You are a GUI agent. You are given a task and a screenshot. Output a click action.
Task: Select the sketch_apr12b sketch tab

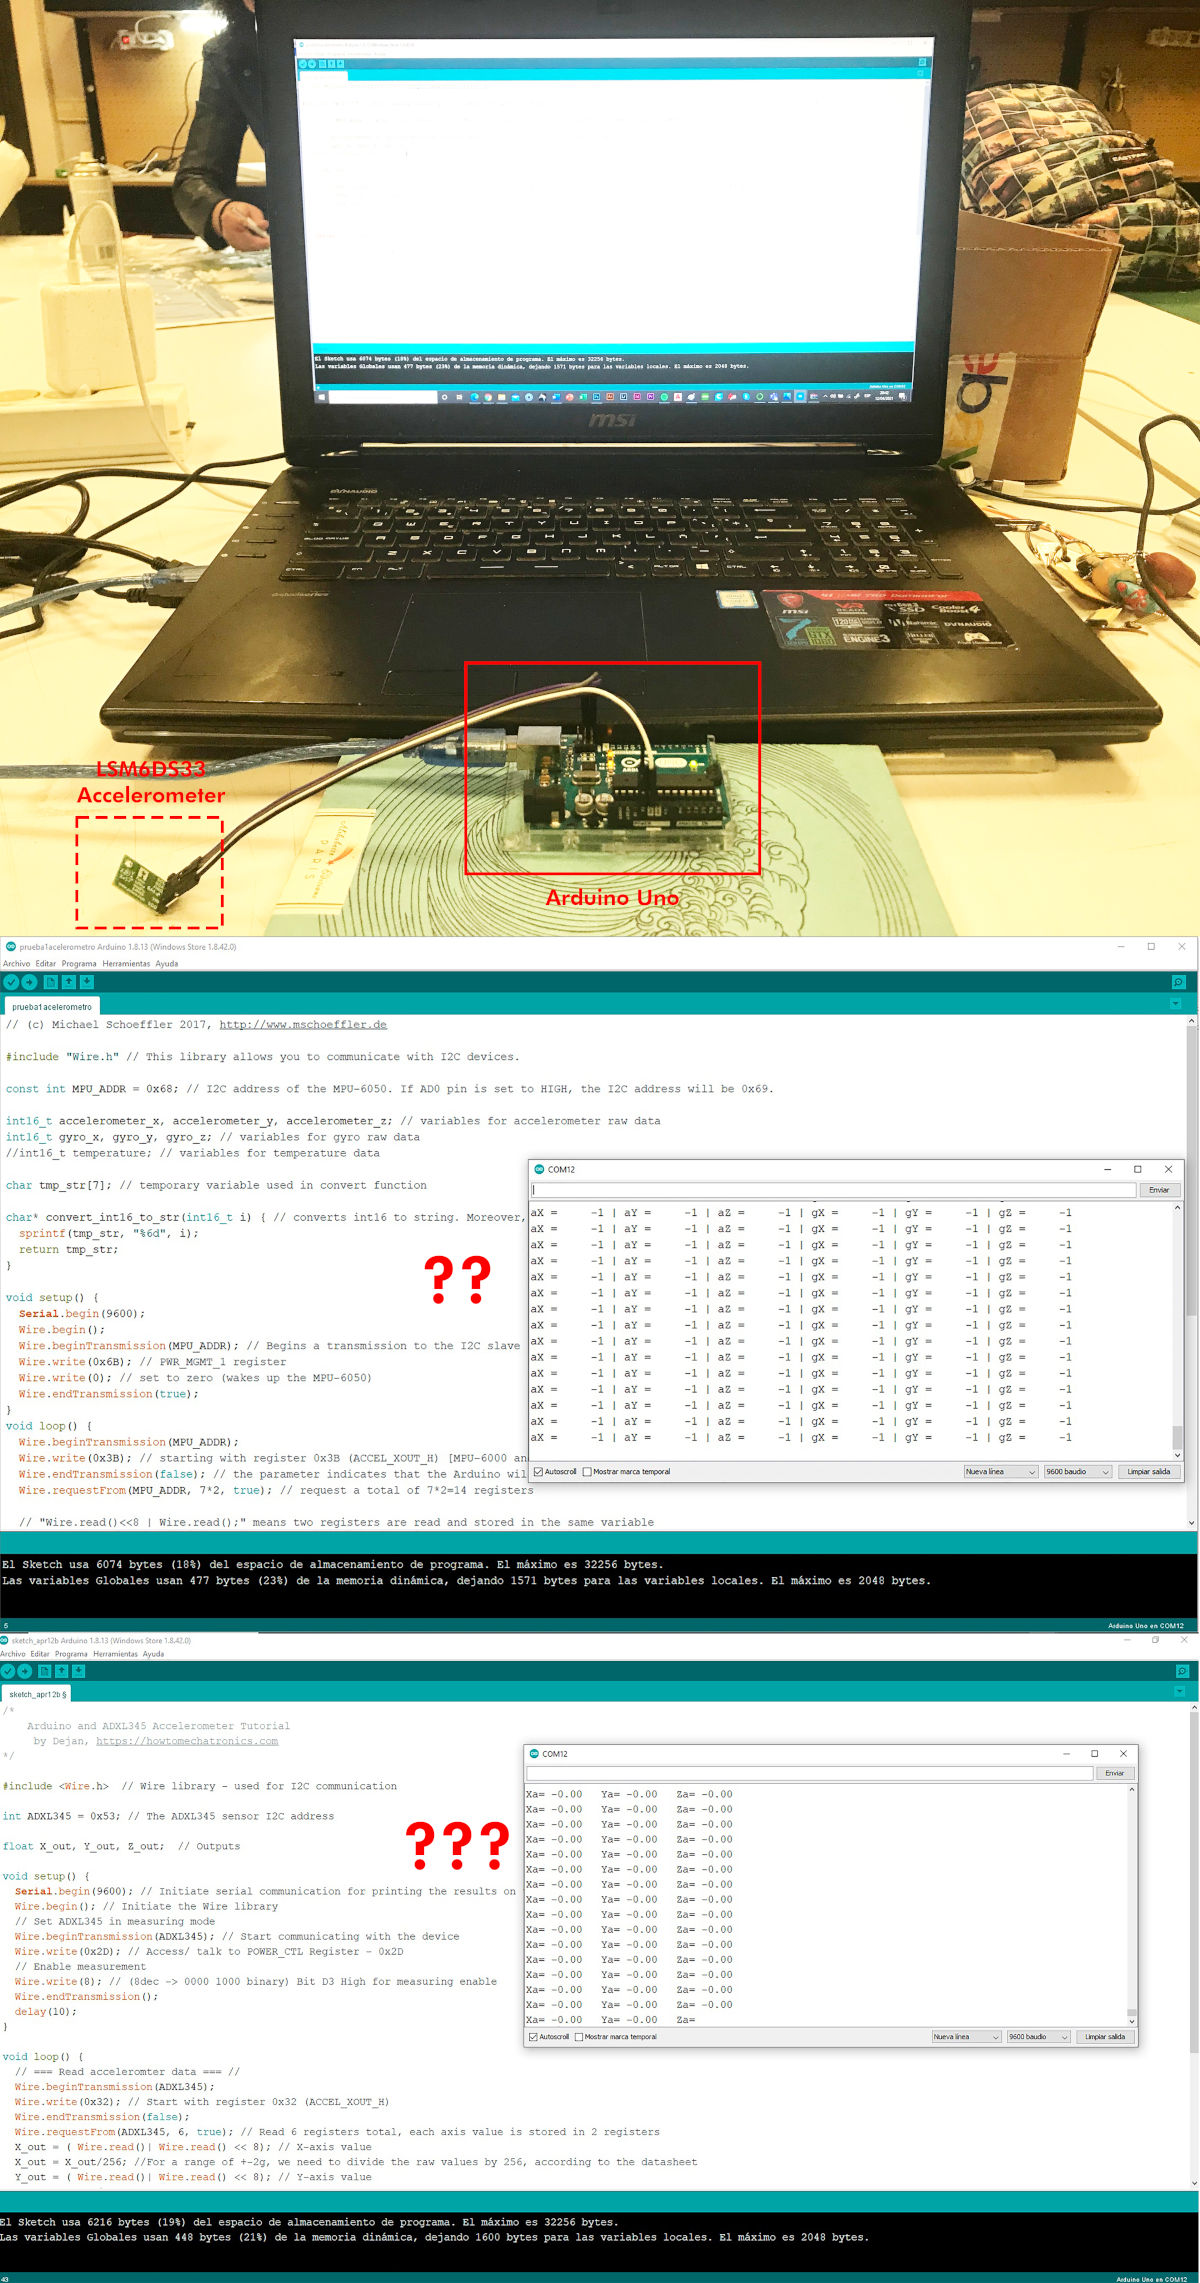(x=36, y=1694)
